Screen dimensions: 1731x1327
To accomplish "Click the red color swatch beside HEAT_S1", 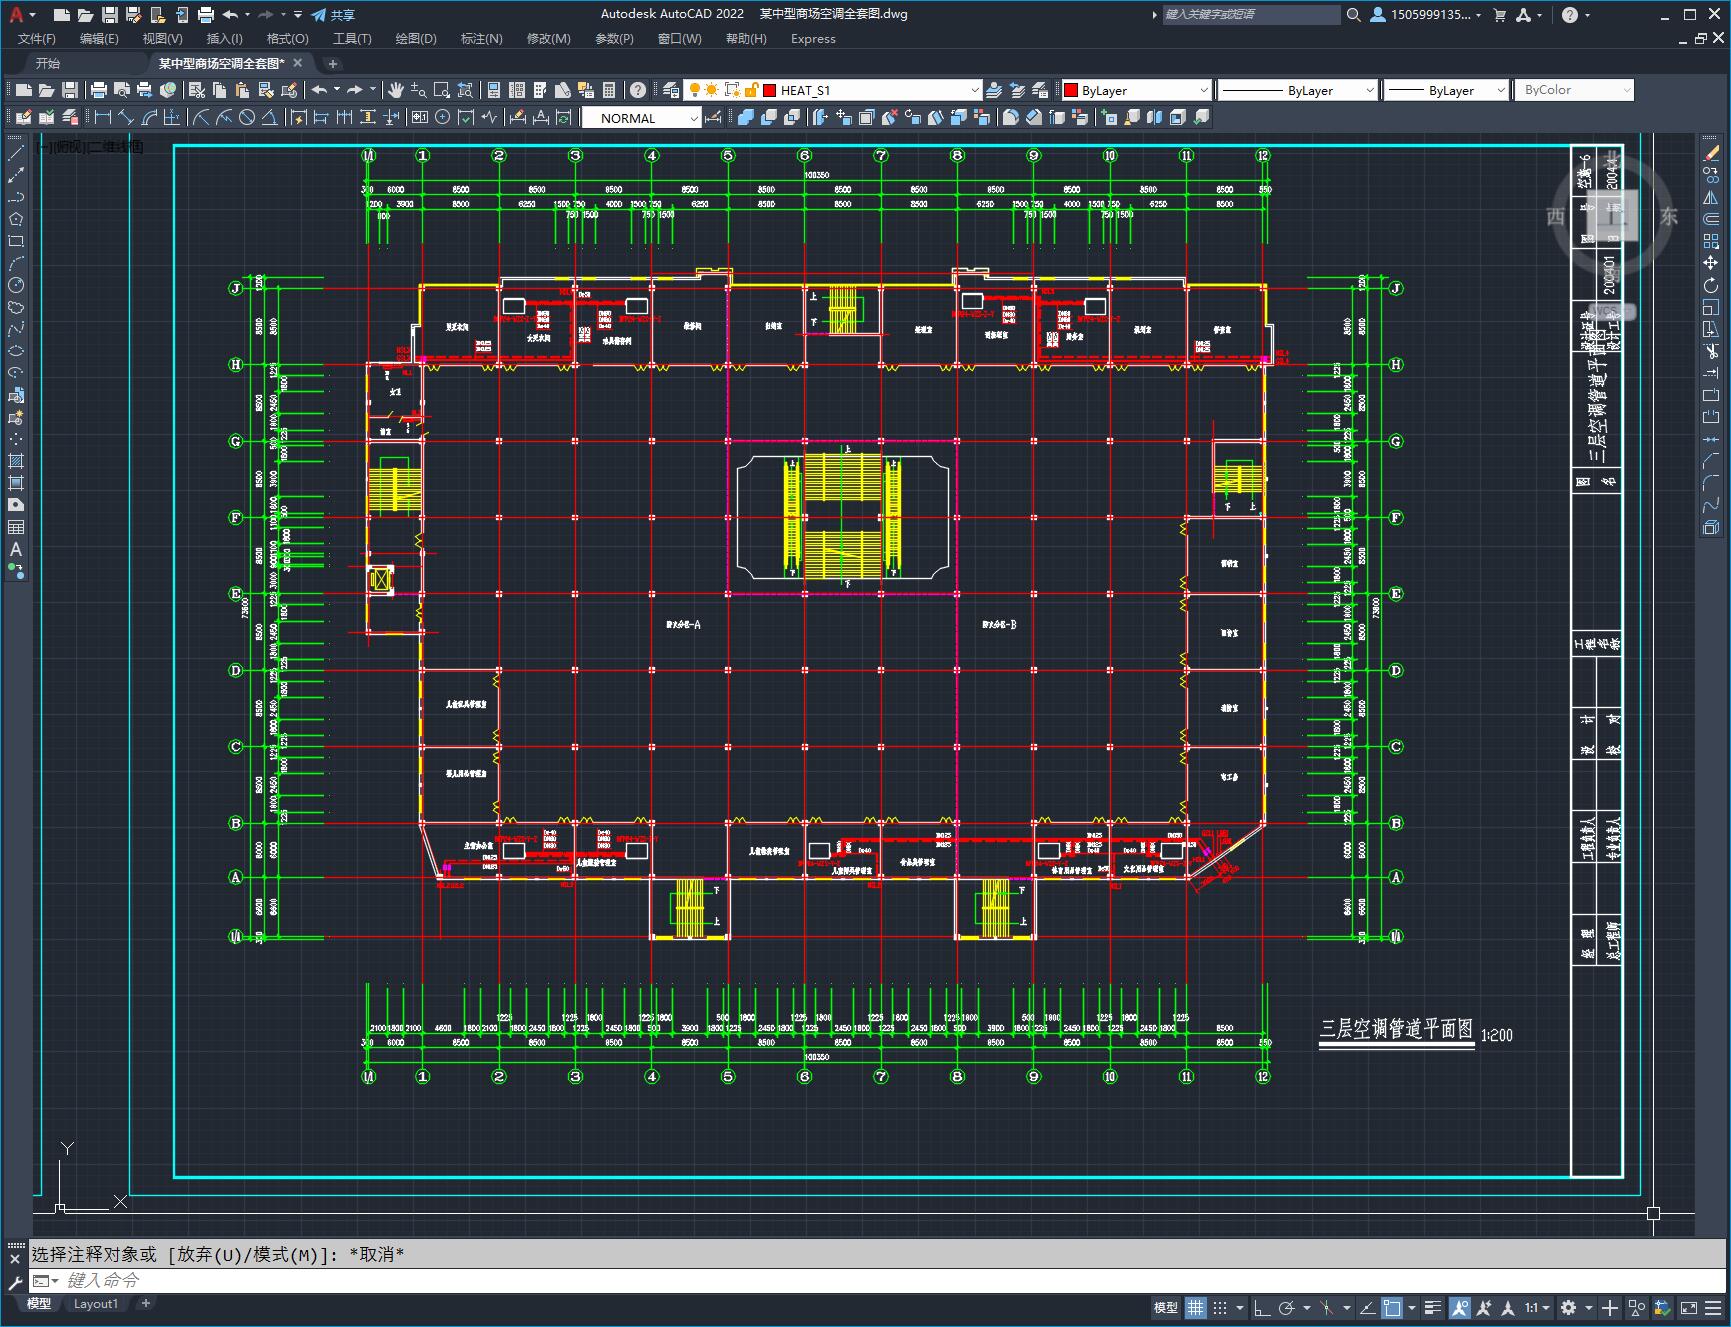I will coord(770,90).
